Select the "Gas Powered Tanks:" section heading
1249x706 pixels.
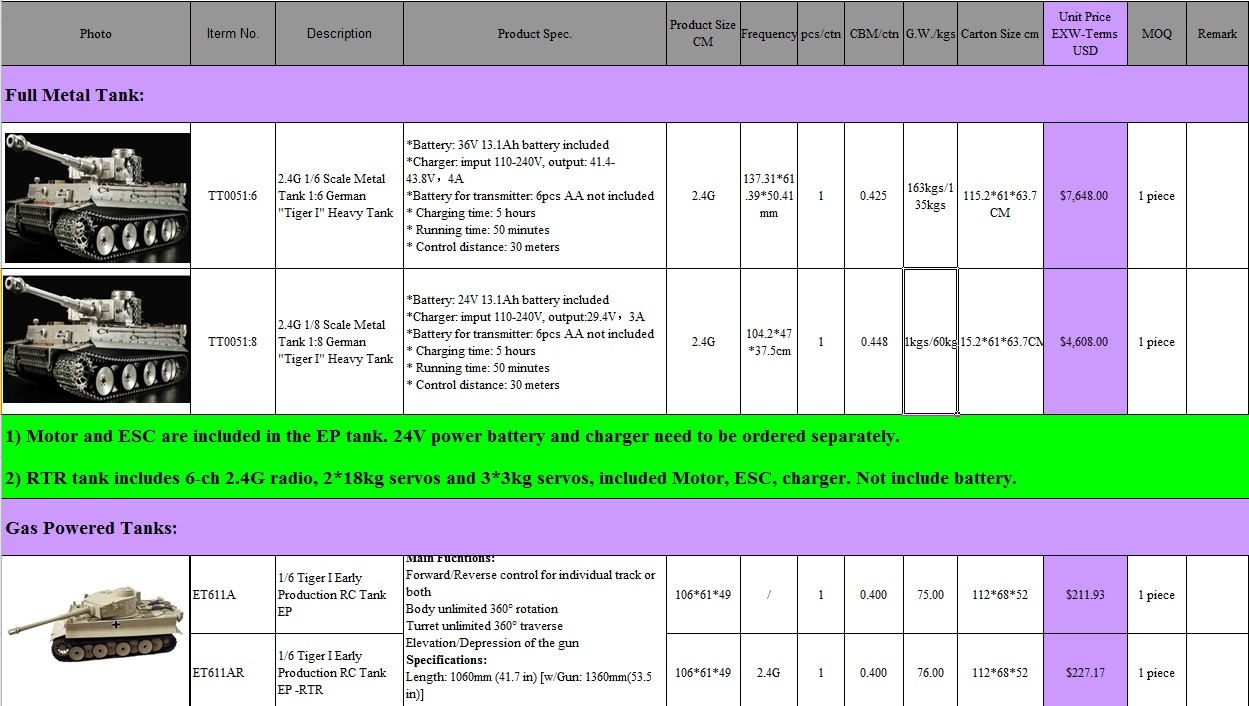click(624, 527)
